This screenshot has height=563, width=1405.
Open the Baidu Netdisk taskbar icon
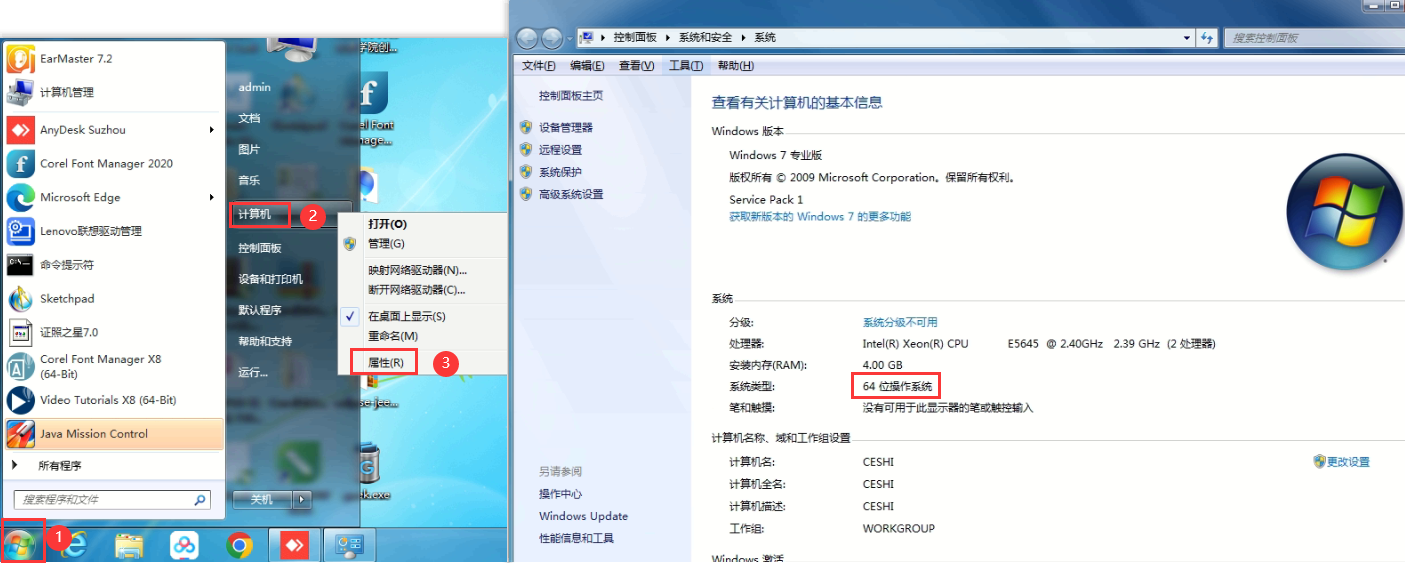(x=184, y=544)
